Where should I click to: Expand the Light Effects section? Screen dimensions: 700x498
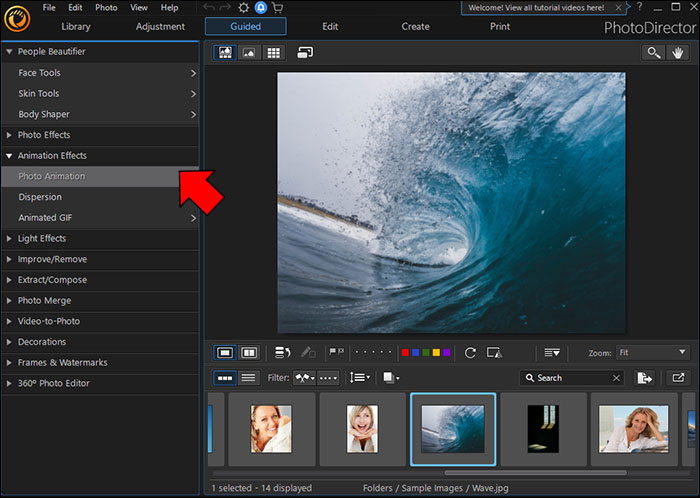100,238
